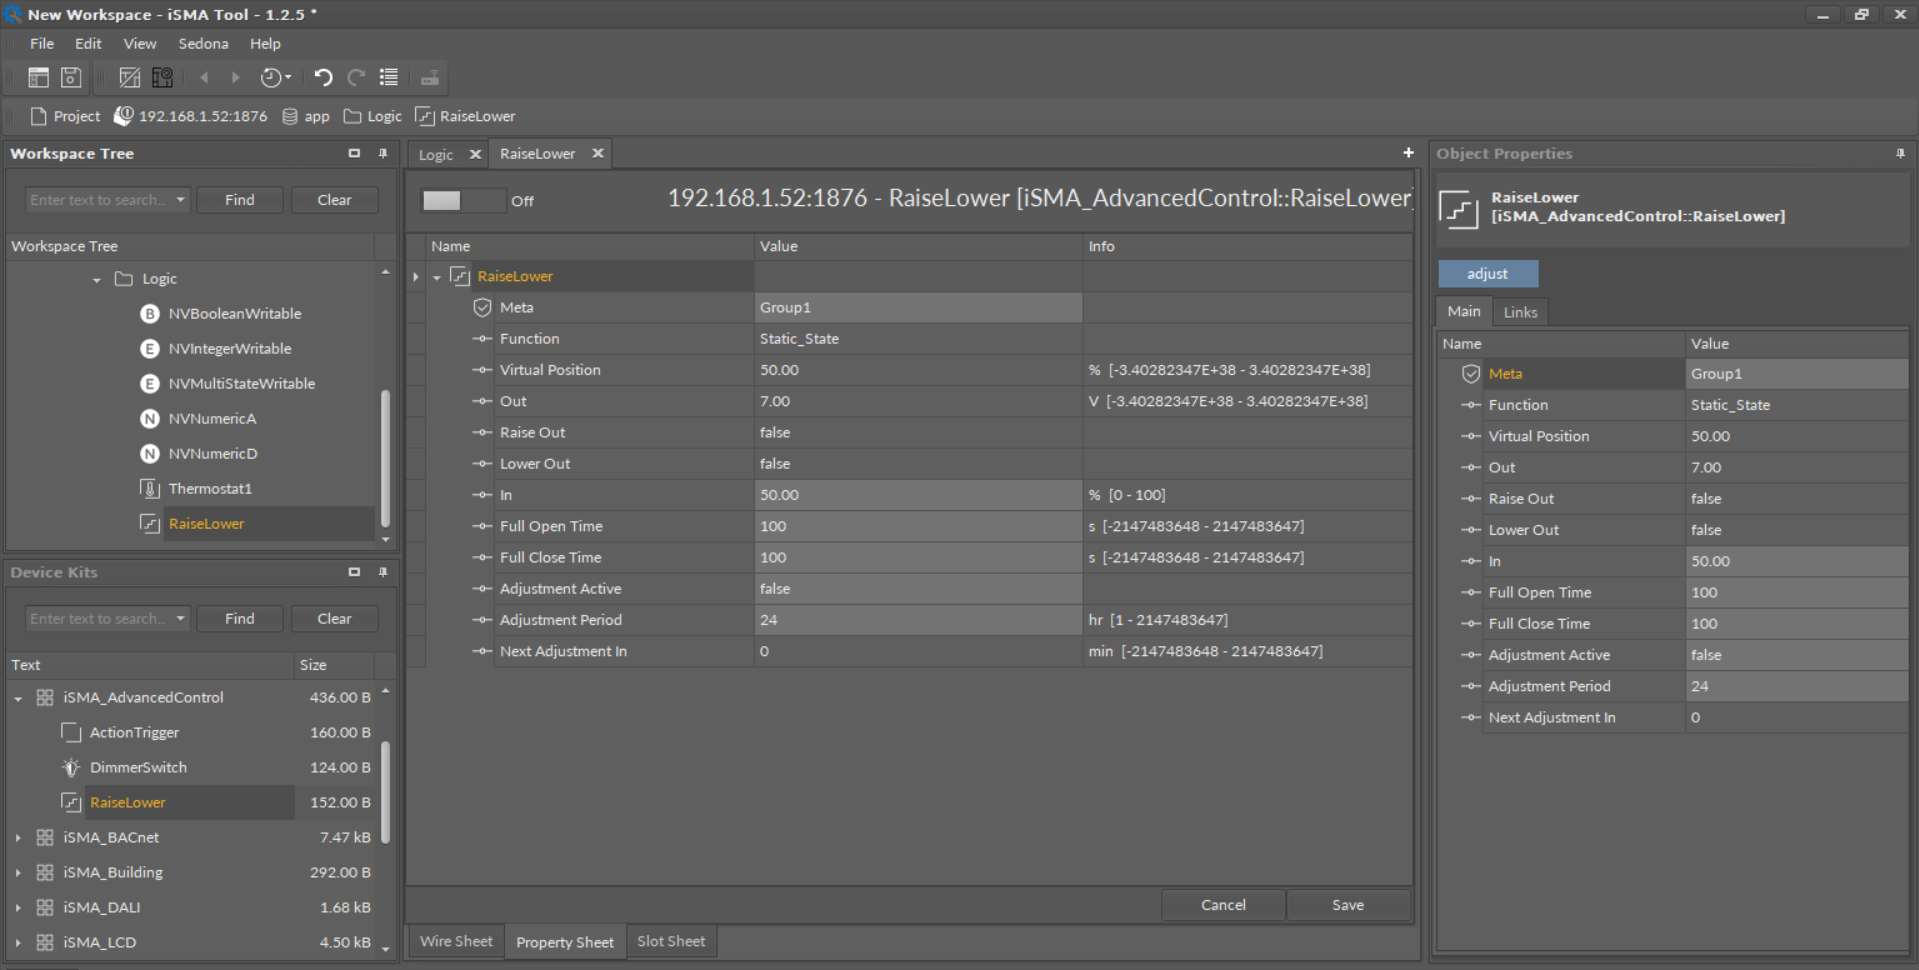Pin the Object Properties panel
Image resolution: width=1919 pixels, height=970 pixels.
(x=1899, y=153)
